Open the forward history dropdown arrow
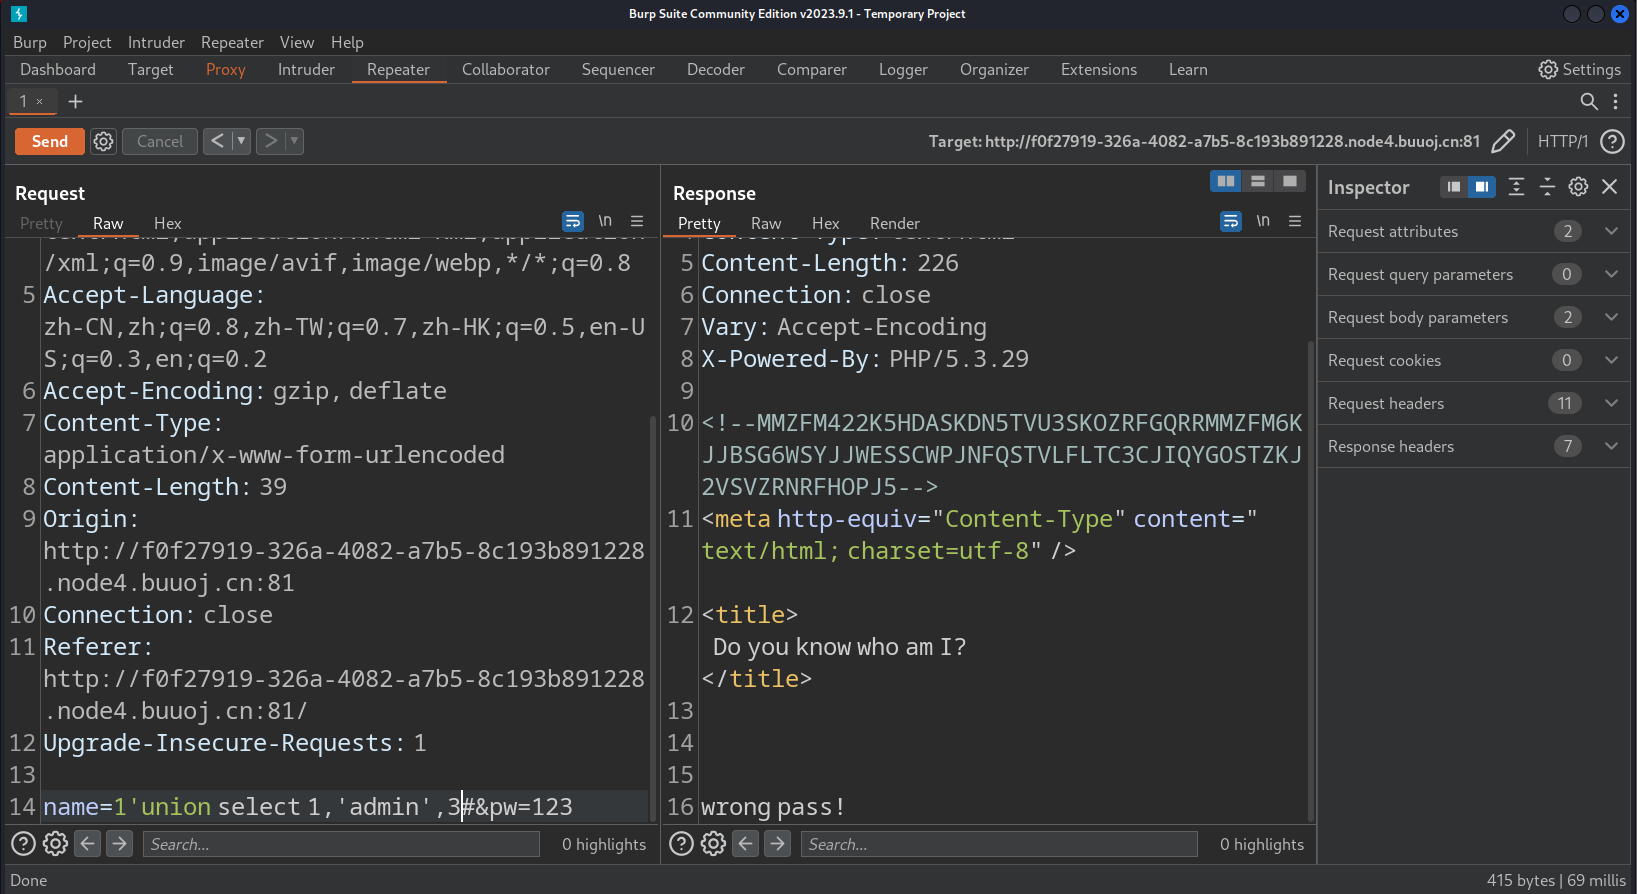Image resolution: width=1637 pixels, height=894 pixels. tap(294, 141)
